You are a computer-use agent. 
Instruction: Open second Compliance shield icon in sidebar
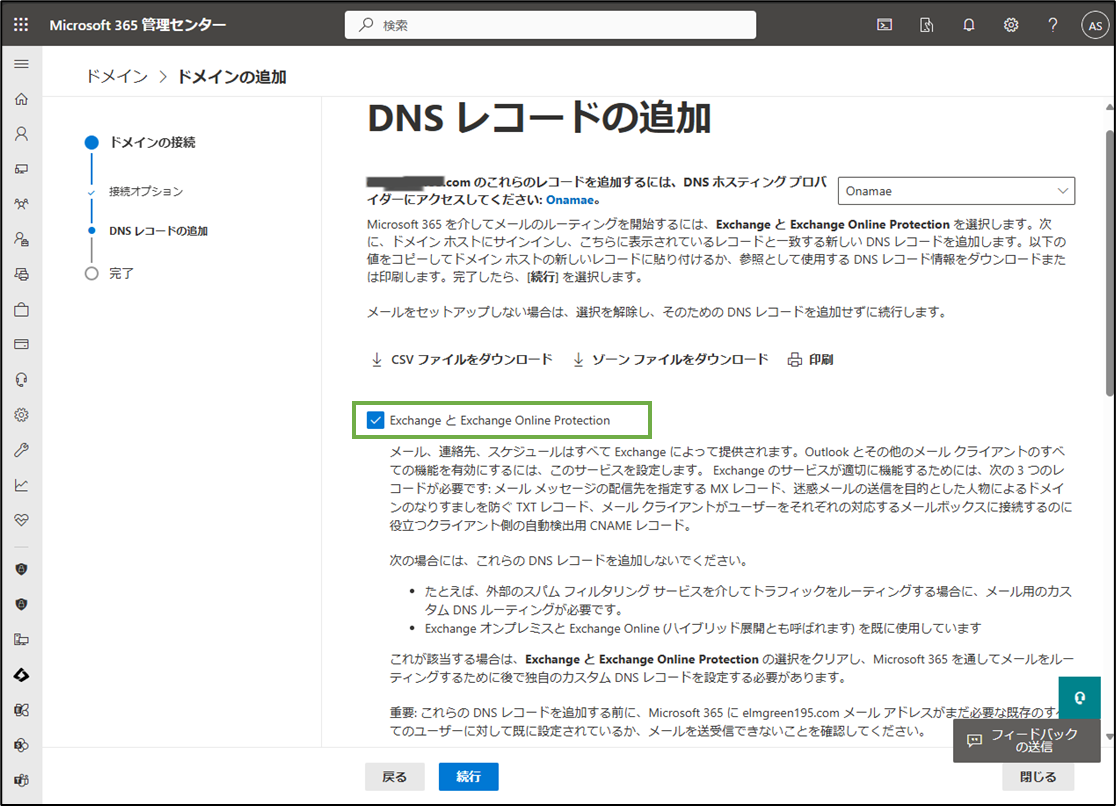[21, 604]
